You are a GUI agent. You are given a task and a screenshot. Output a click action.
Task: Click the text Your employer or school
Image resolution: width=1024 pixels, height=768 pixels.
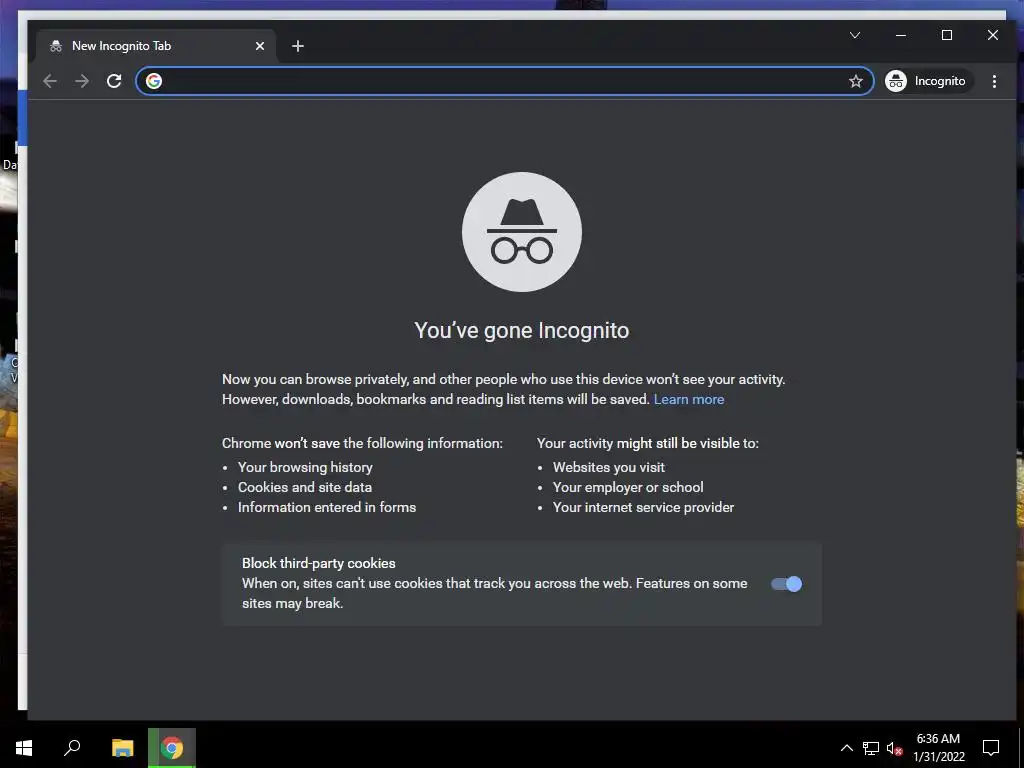pyautogui.click(x=628, y=487)
